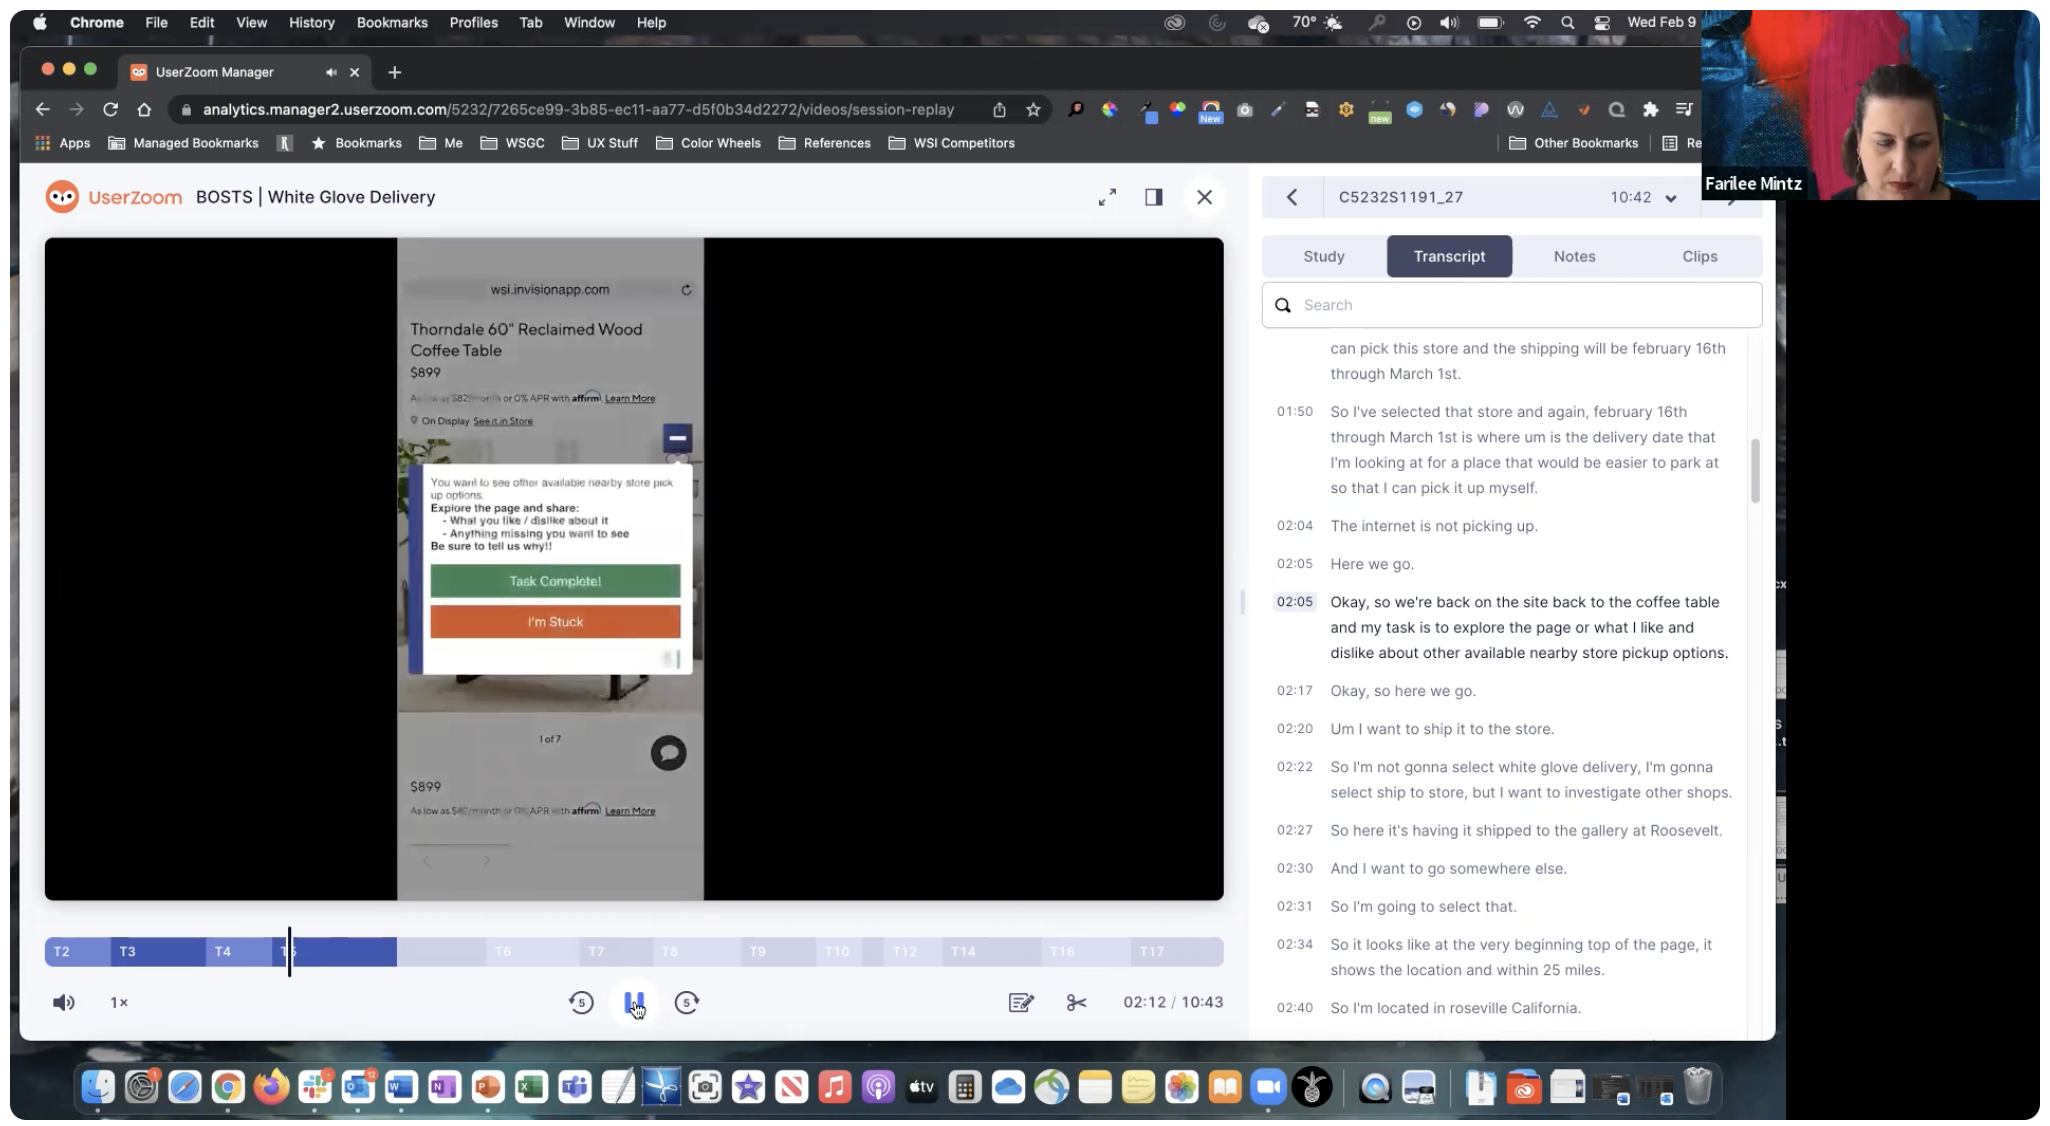
Task: Open the scissors clip tool
Action: click(1076, 1002)
